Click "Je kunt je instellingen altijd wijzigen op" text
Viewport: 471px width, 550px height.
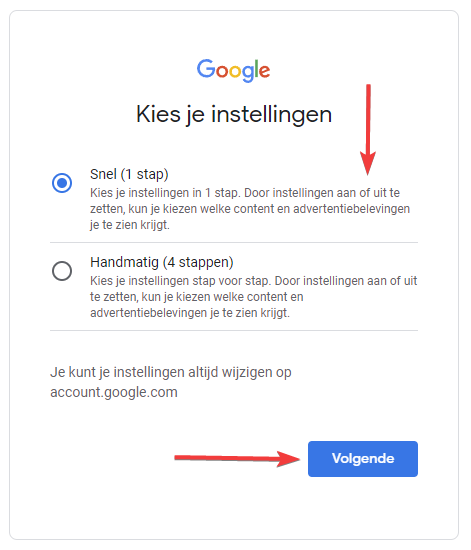click(x=171, y=373)
